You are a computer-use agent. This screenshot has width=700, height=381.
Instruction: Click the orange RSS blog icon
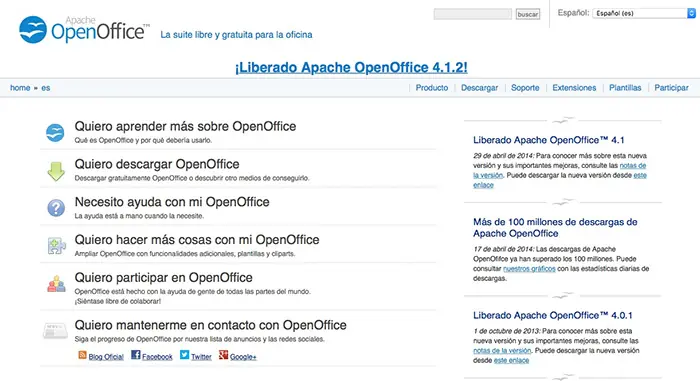click(83, 355)
